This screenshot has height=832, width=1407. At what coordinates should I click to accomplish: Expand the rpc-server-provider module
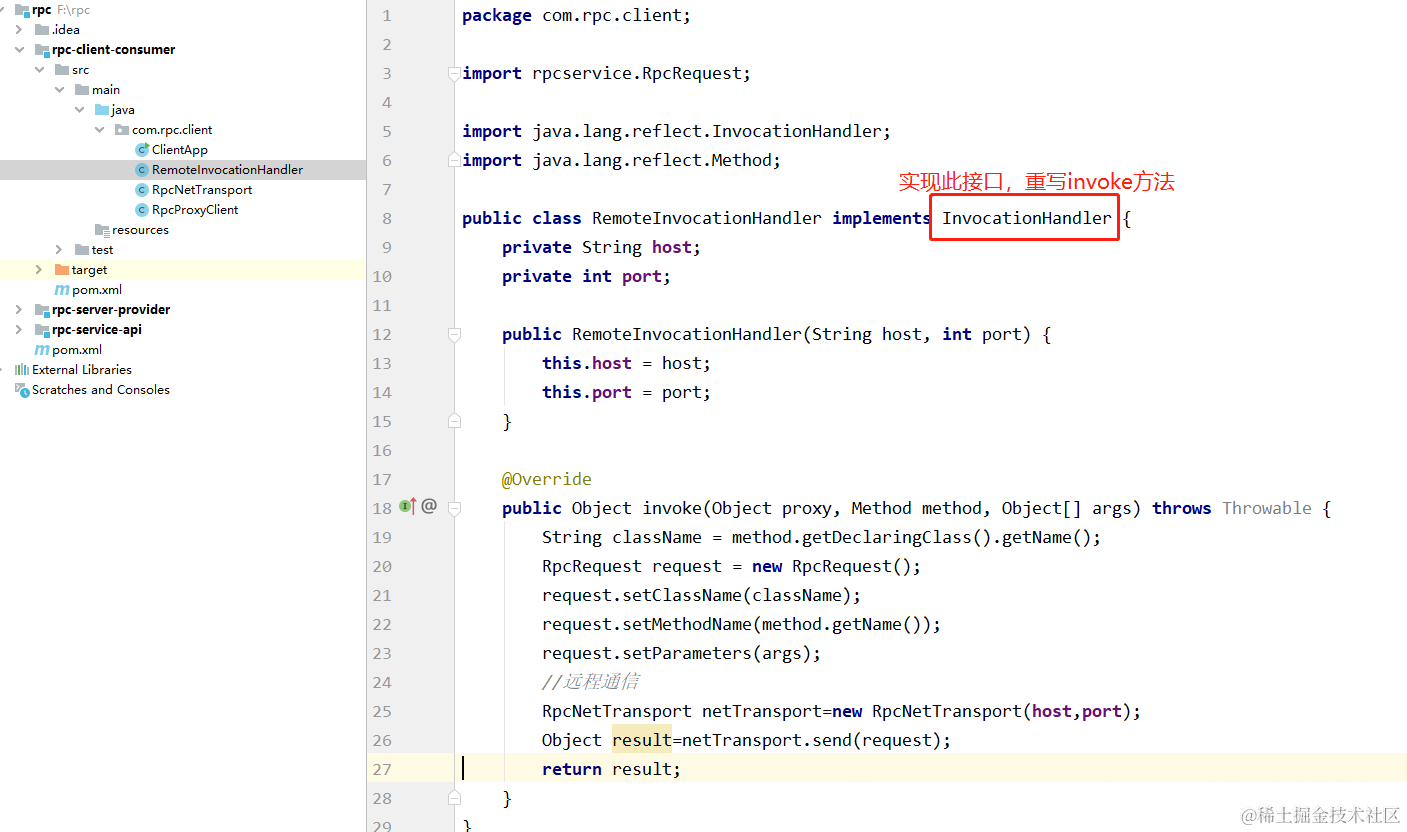[x=19, y=310]
